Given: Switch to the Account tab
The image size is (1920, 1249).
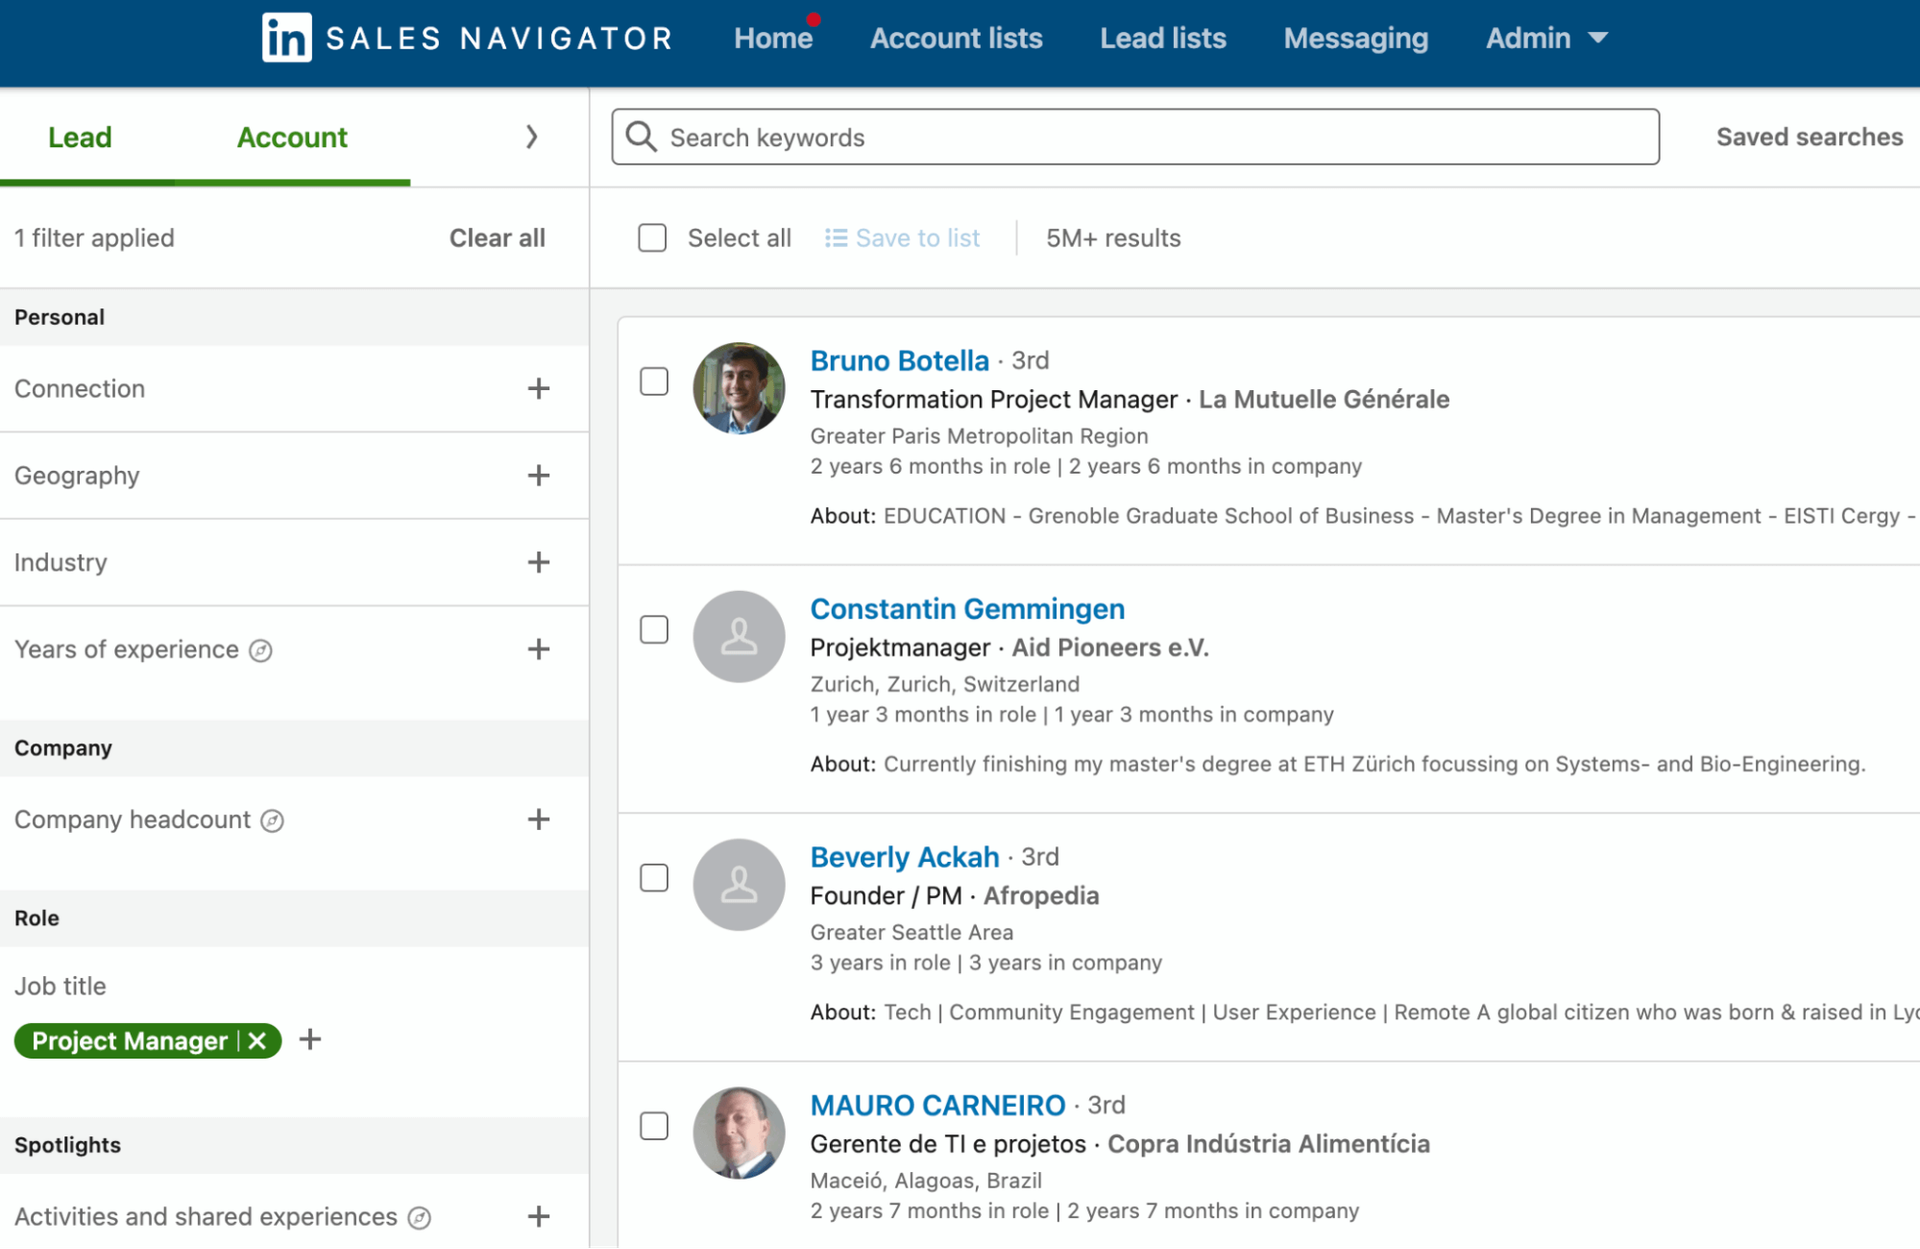Looking at the screenshot, I should click(292, 137).
